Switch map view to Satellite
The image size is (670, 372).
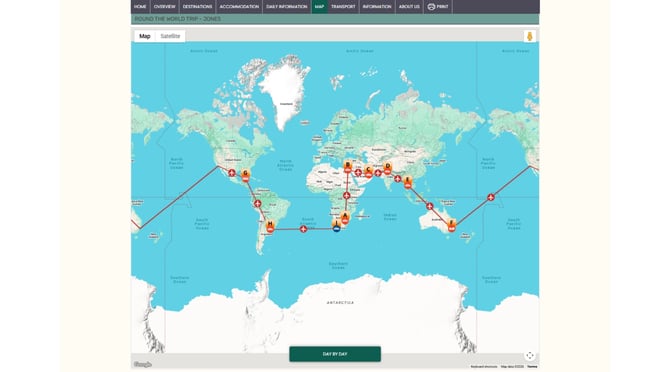(x=170, y=36)
